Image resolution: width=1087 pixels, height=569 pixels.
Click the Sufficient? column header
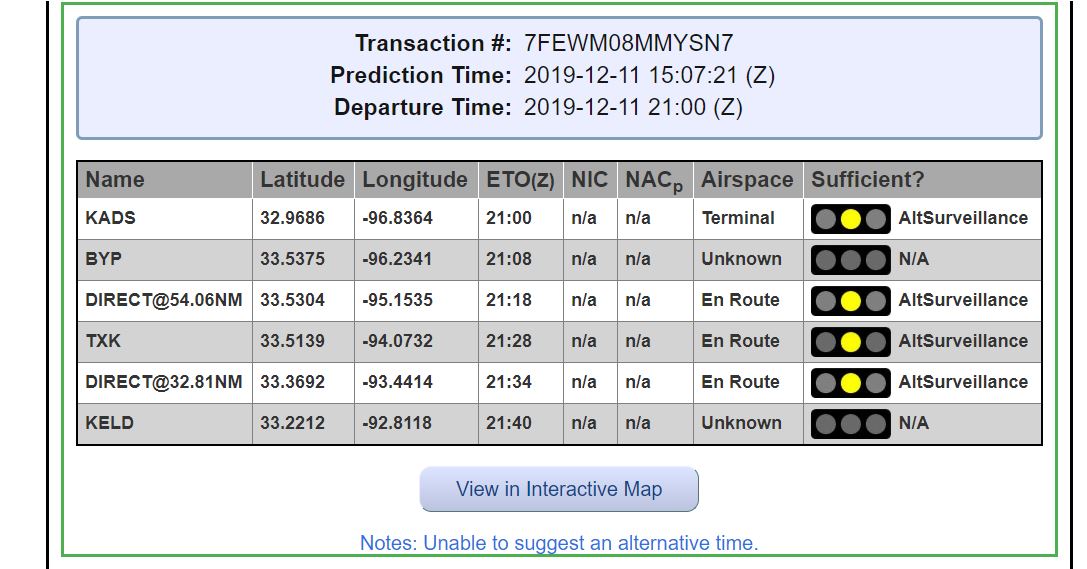(868, 180)
